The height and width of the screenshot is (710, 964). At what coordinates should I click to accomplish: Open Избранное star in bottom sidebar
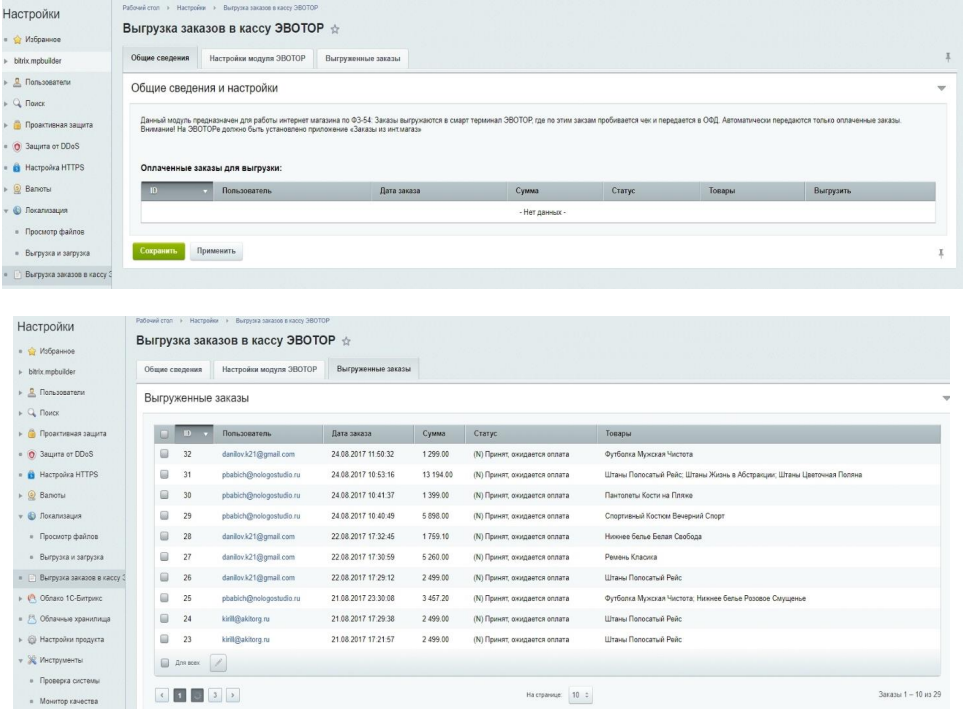[32, 351]
